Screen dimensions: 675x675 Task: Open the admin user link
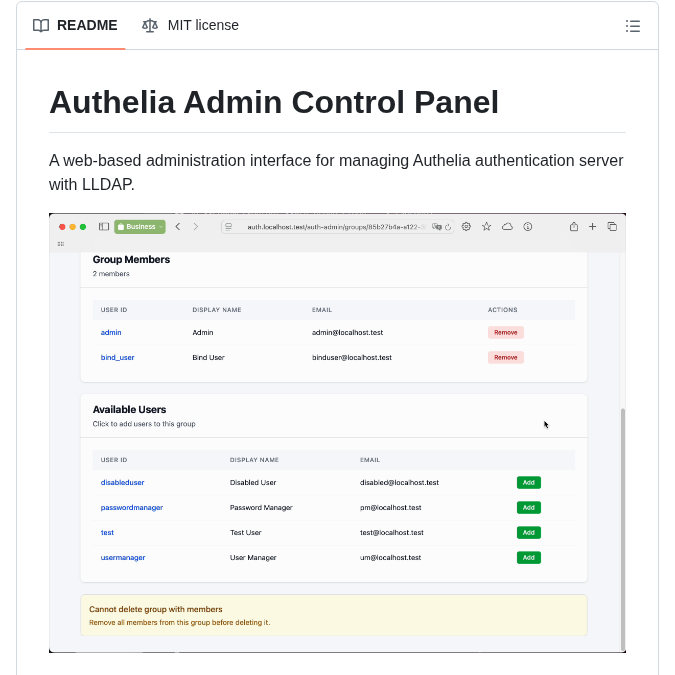111,332
